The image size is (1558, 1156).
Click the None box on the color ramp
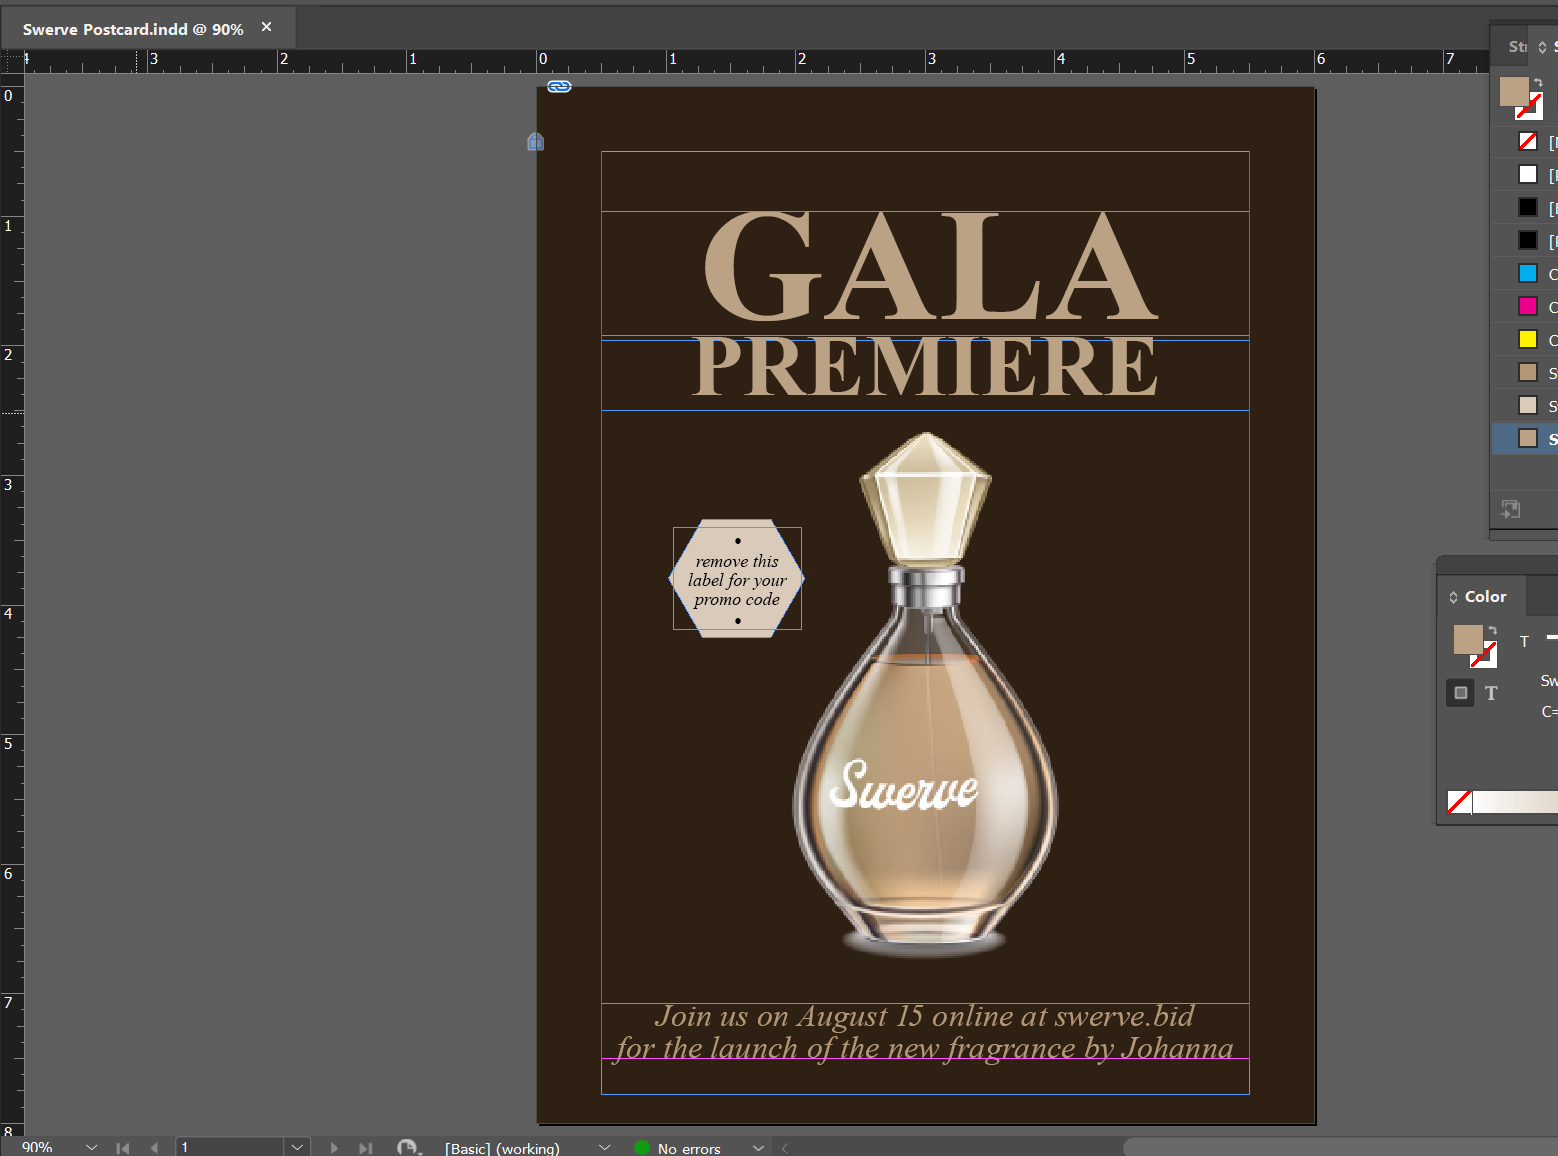tap(1459, 802)
